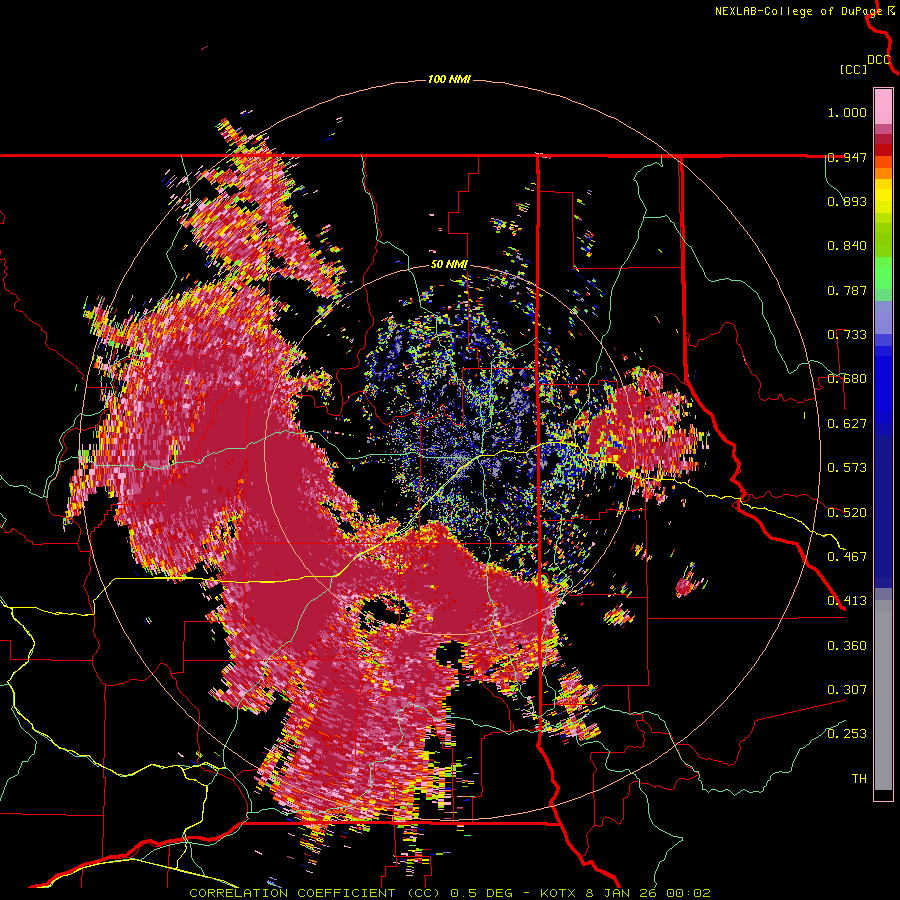Click the Correlation Coefficient KOTX caption text
This screenshot has width=900, height=900.
450,893
